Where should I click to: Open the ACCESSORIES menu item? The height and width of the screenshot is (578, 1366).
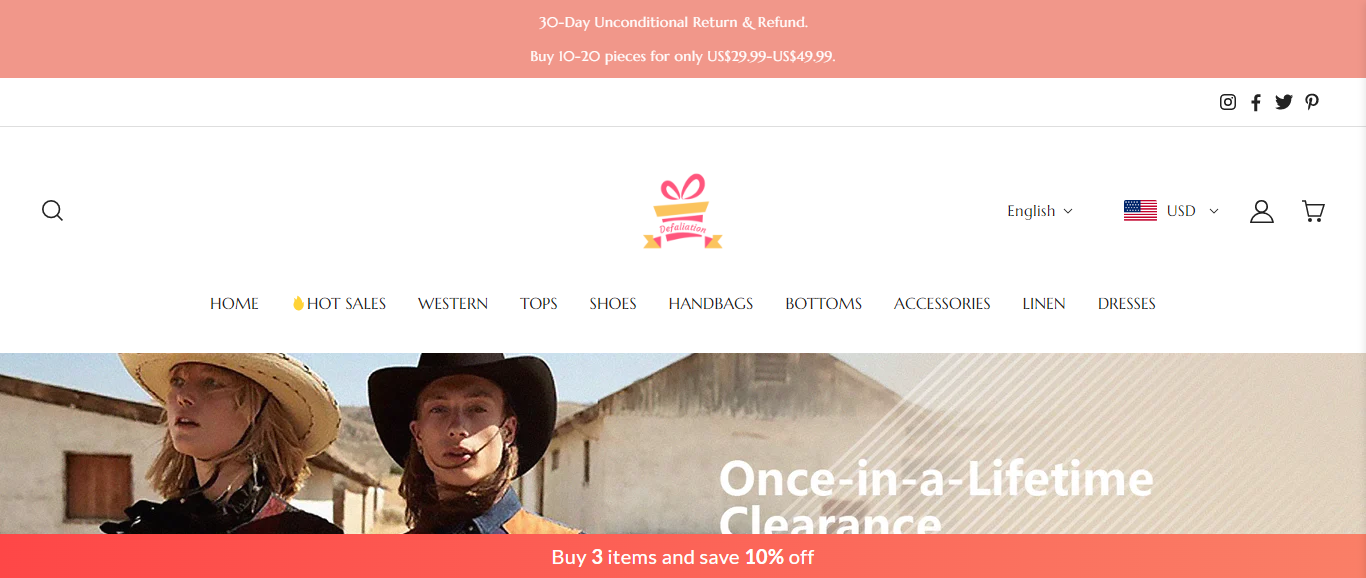[x=942, y=304]
